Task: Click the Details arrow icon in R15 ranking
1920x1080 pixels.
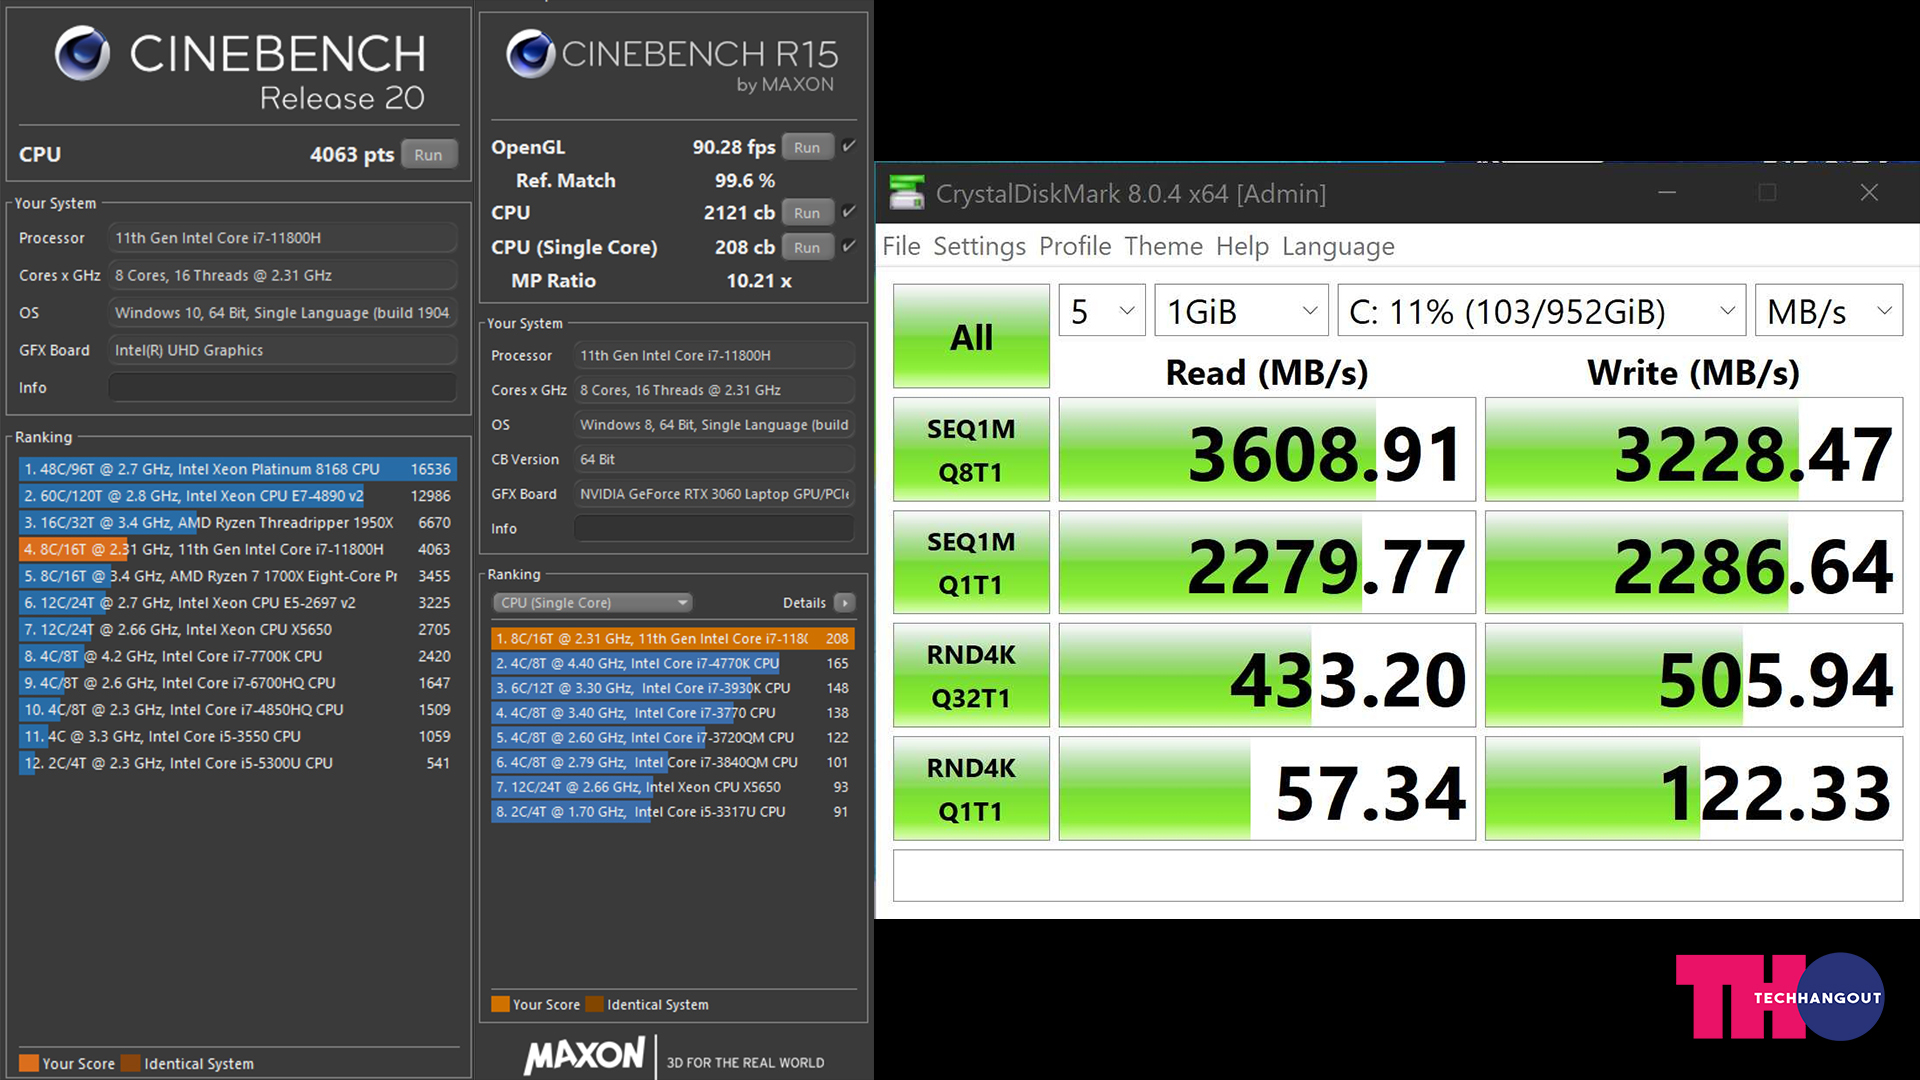Action: 845,603
